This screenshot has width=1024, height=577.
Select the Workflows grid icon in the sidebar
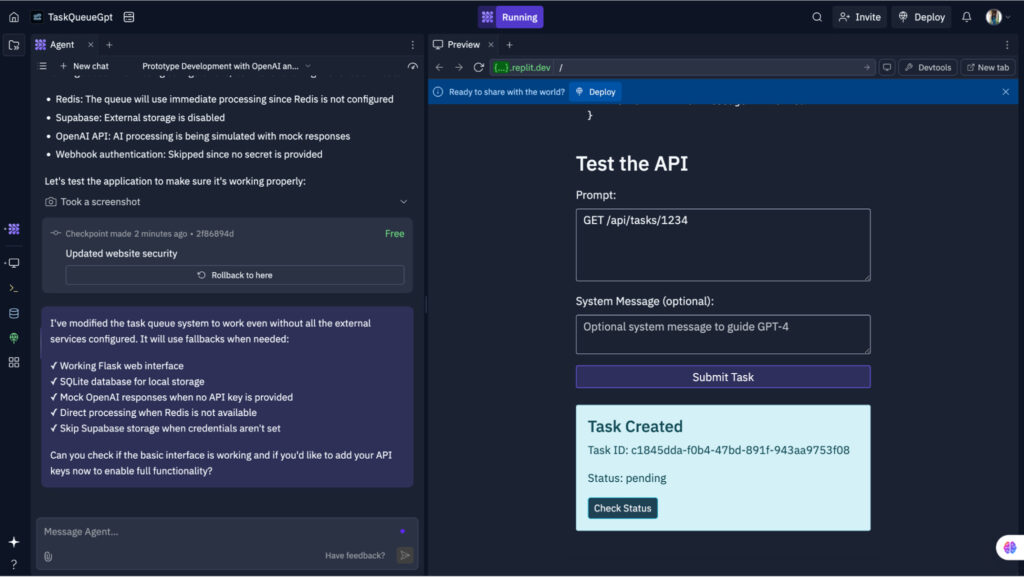click(13, 362)
